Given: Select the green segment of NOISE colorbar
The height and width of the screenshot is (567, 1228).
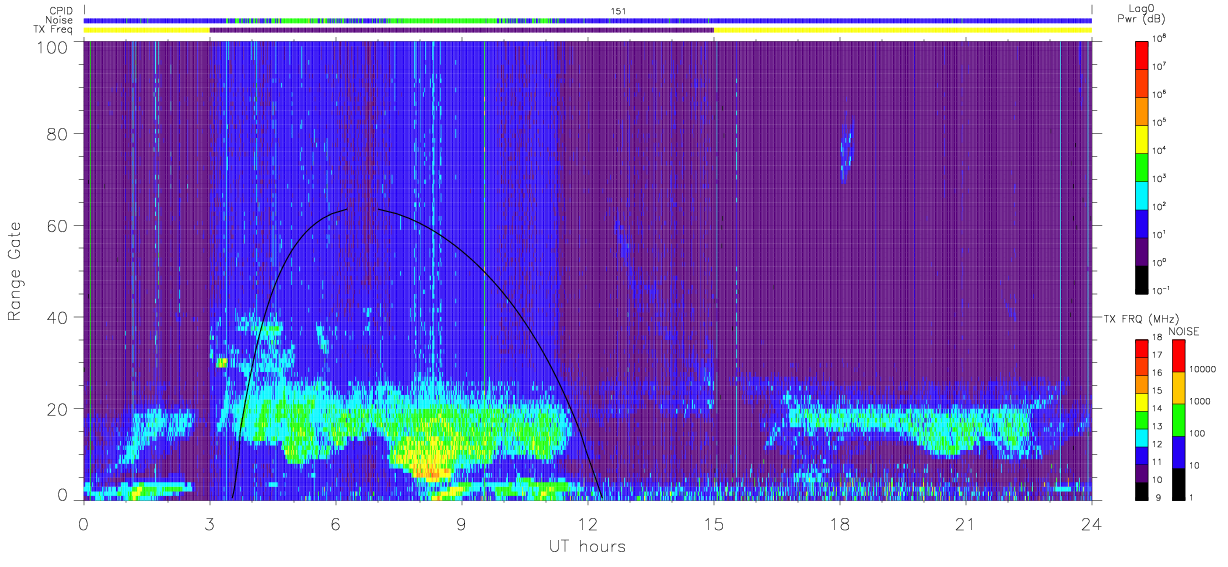Looking at the screenshot, I should click(1177, 418).
